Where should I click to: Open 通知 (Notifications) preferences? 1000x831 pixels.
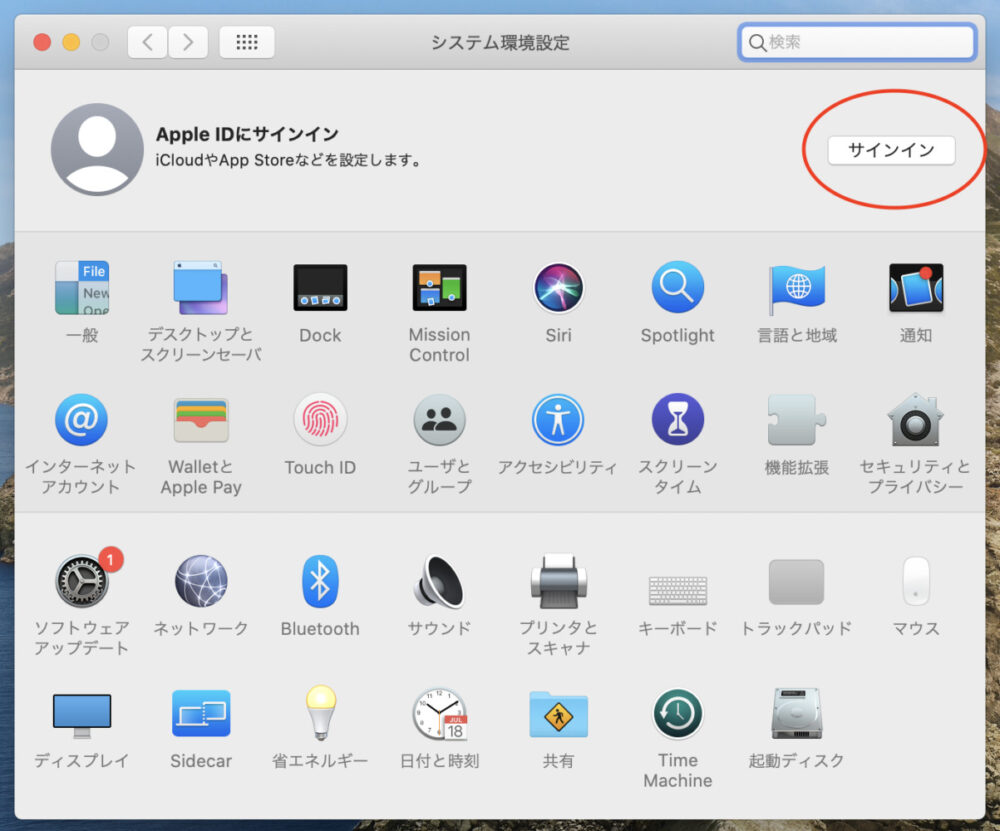pyautogui.click(x=916, y=288)
